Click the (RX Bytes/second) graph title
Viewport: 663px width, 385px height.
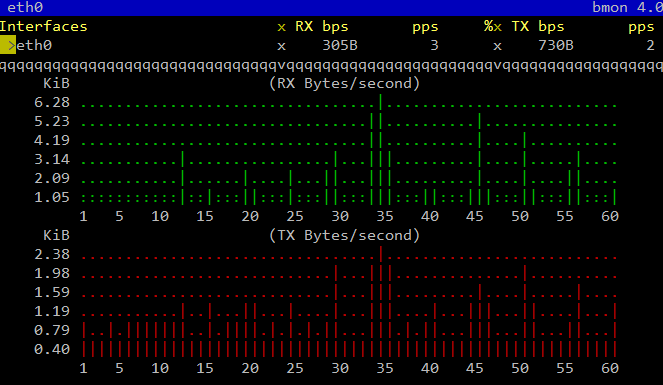345,83
